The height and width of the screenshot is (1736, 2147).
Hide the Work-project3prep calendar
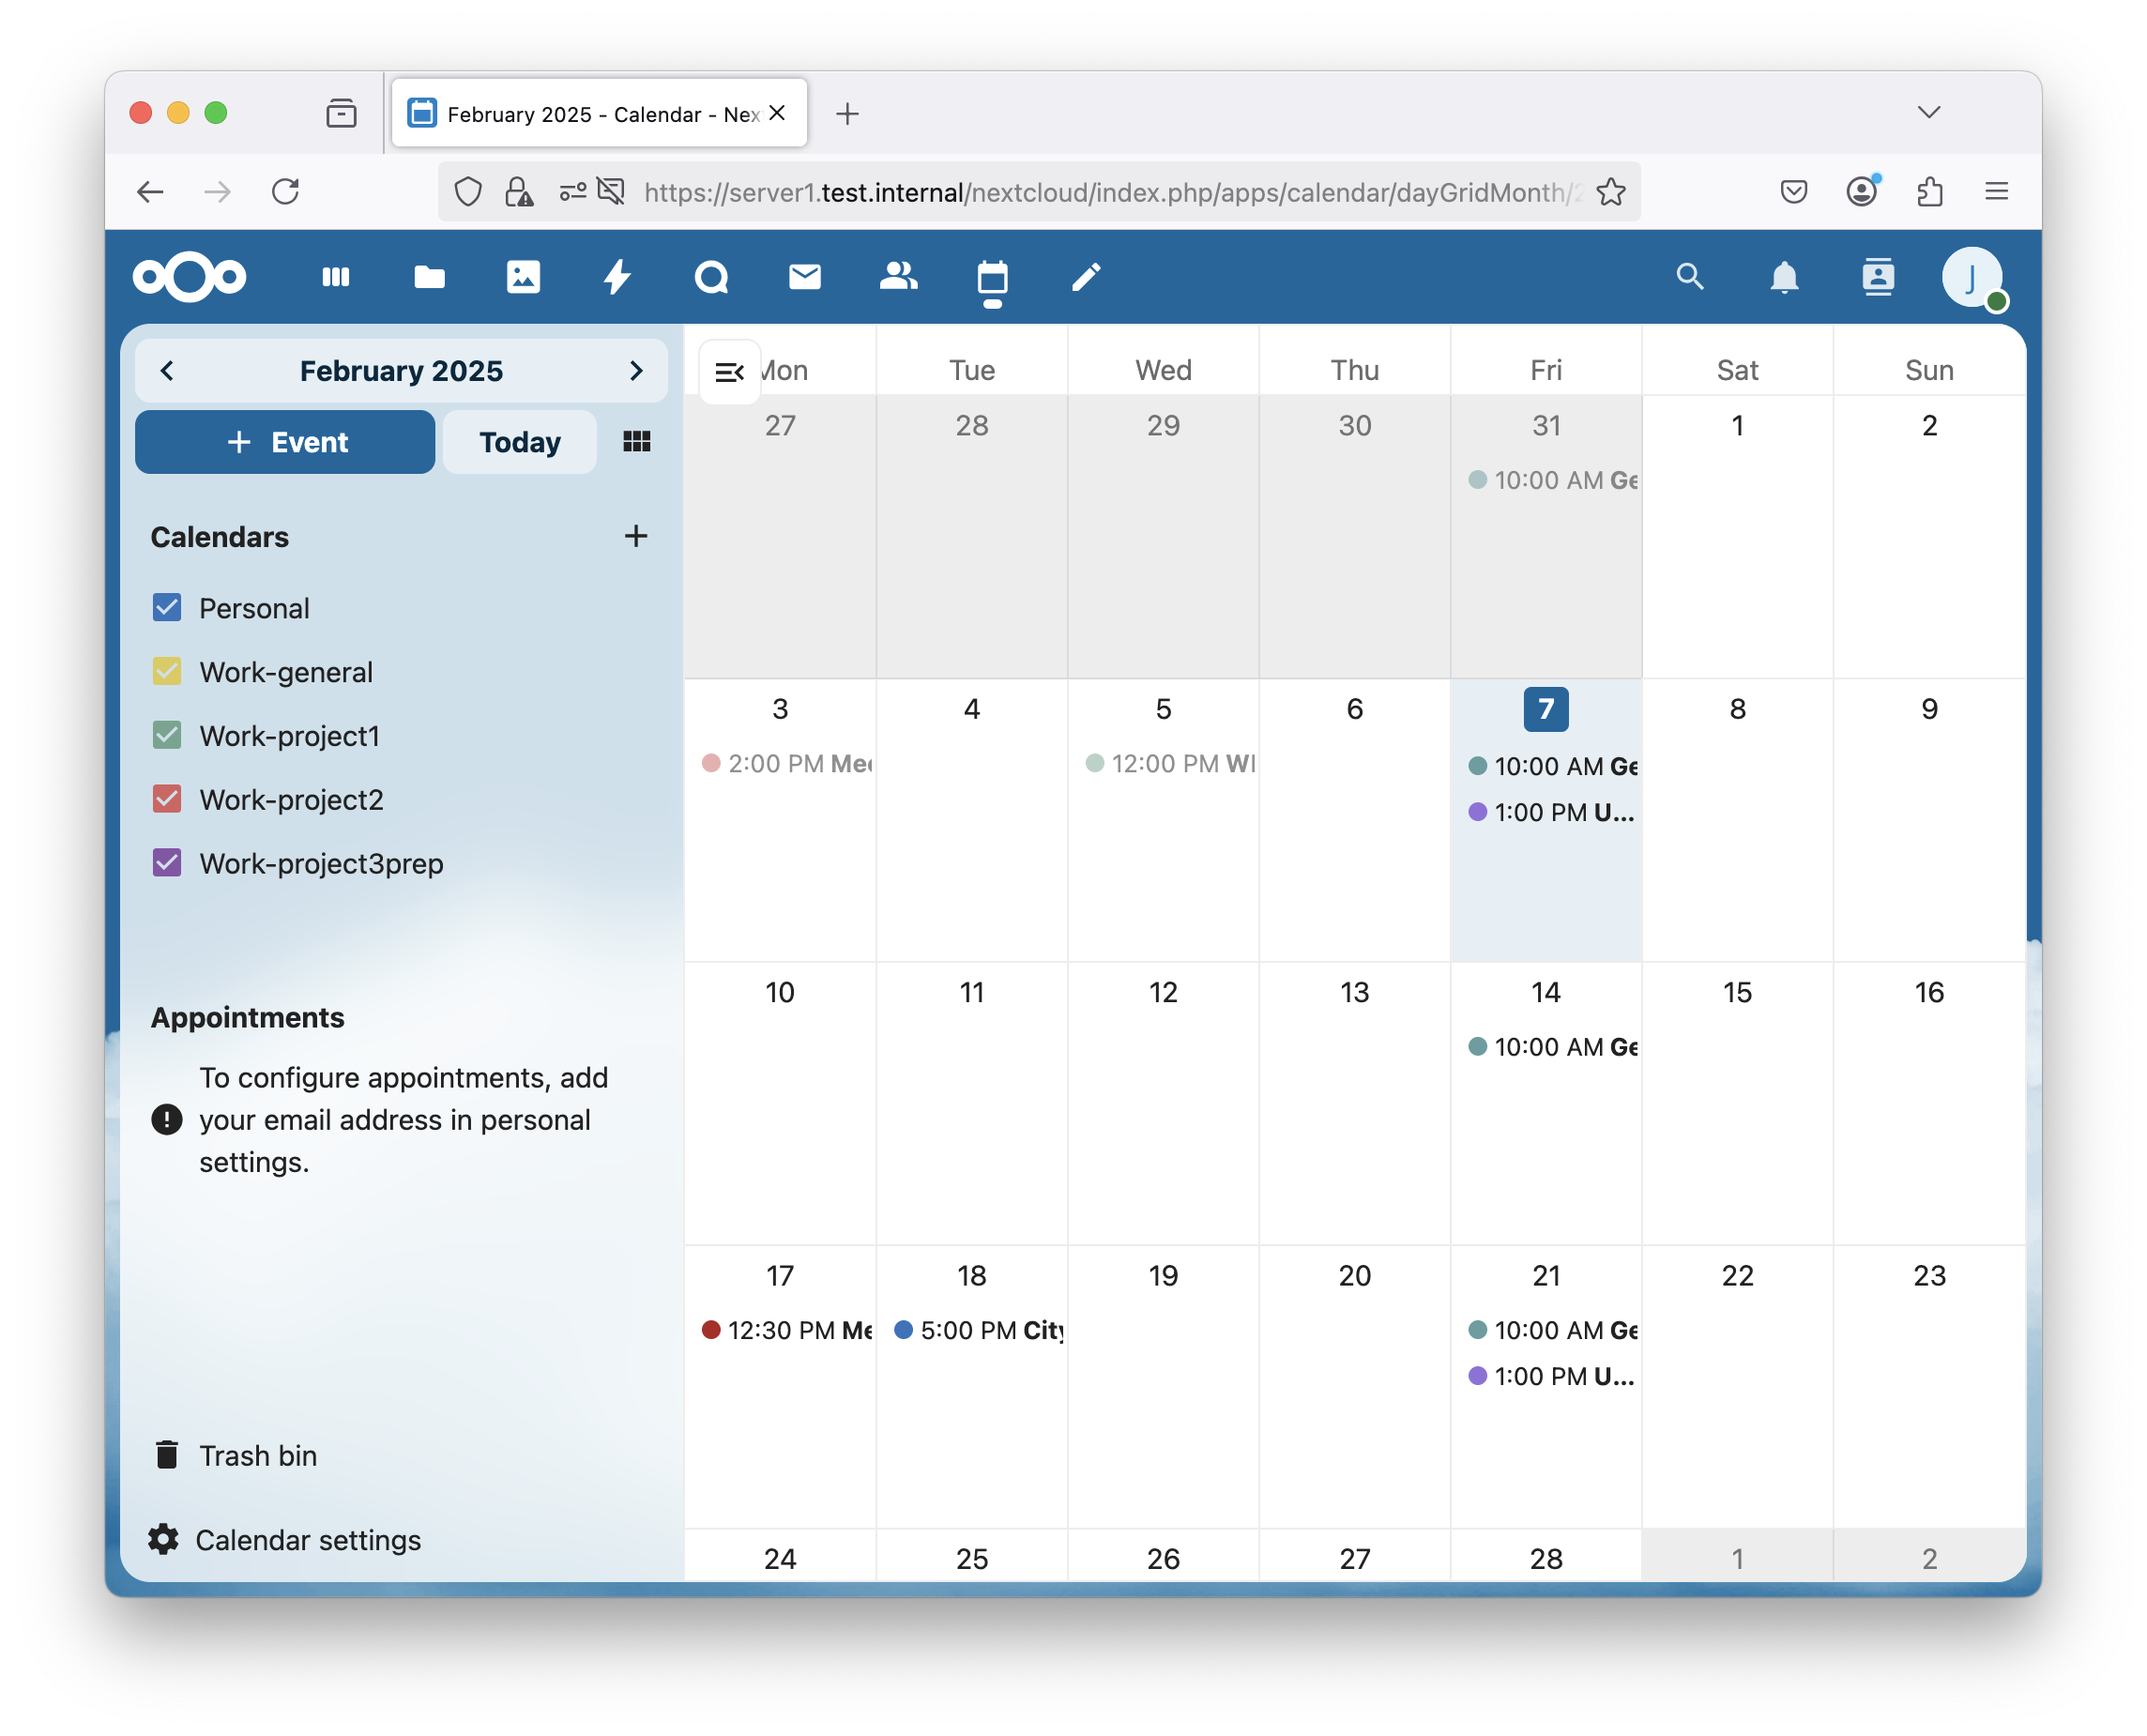coord(167,863)
